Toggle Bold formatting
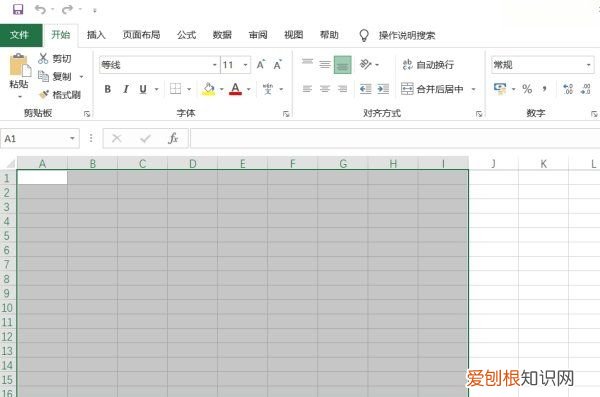 (108, 89)
